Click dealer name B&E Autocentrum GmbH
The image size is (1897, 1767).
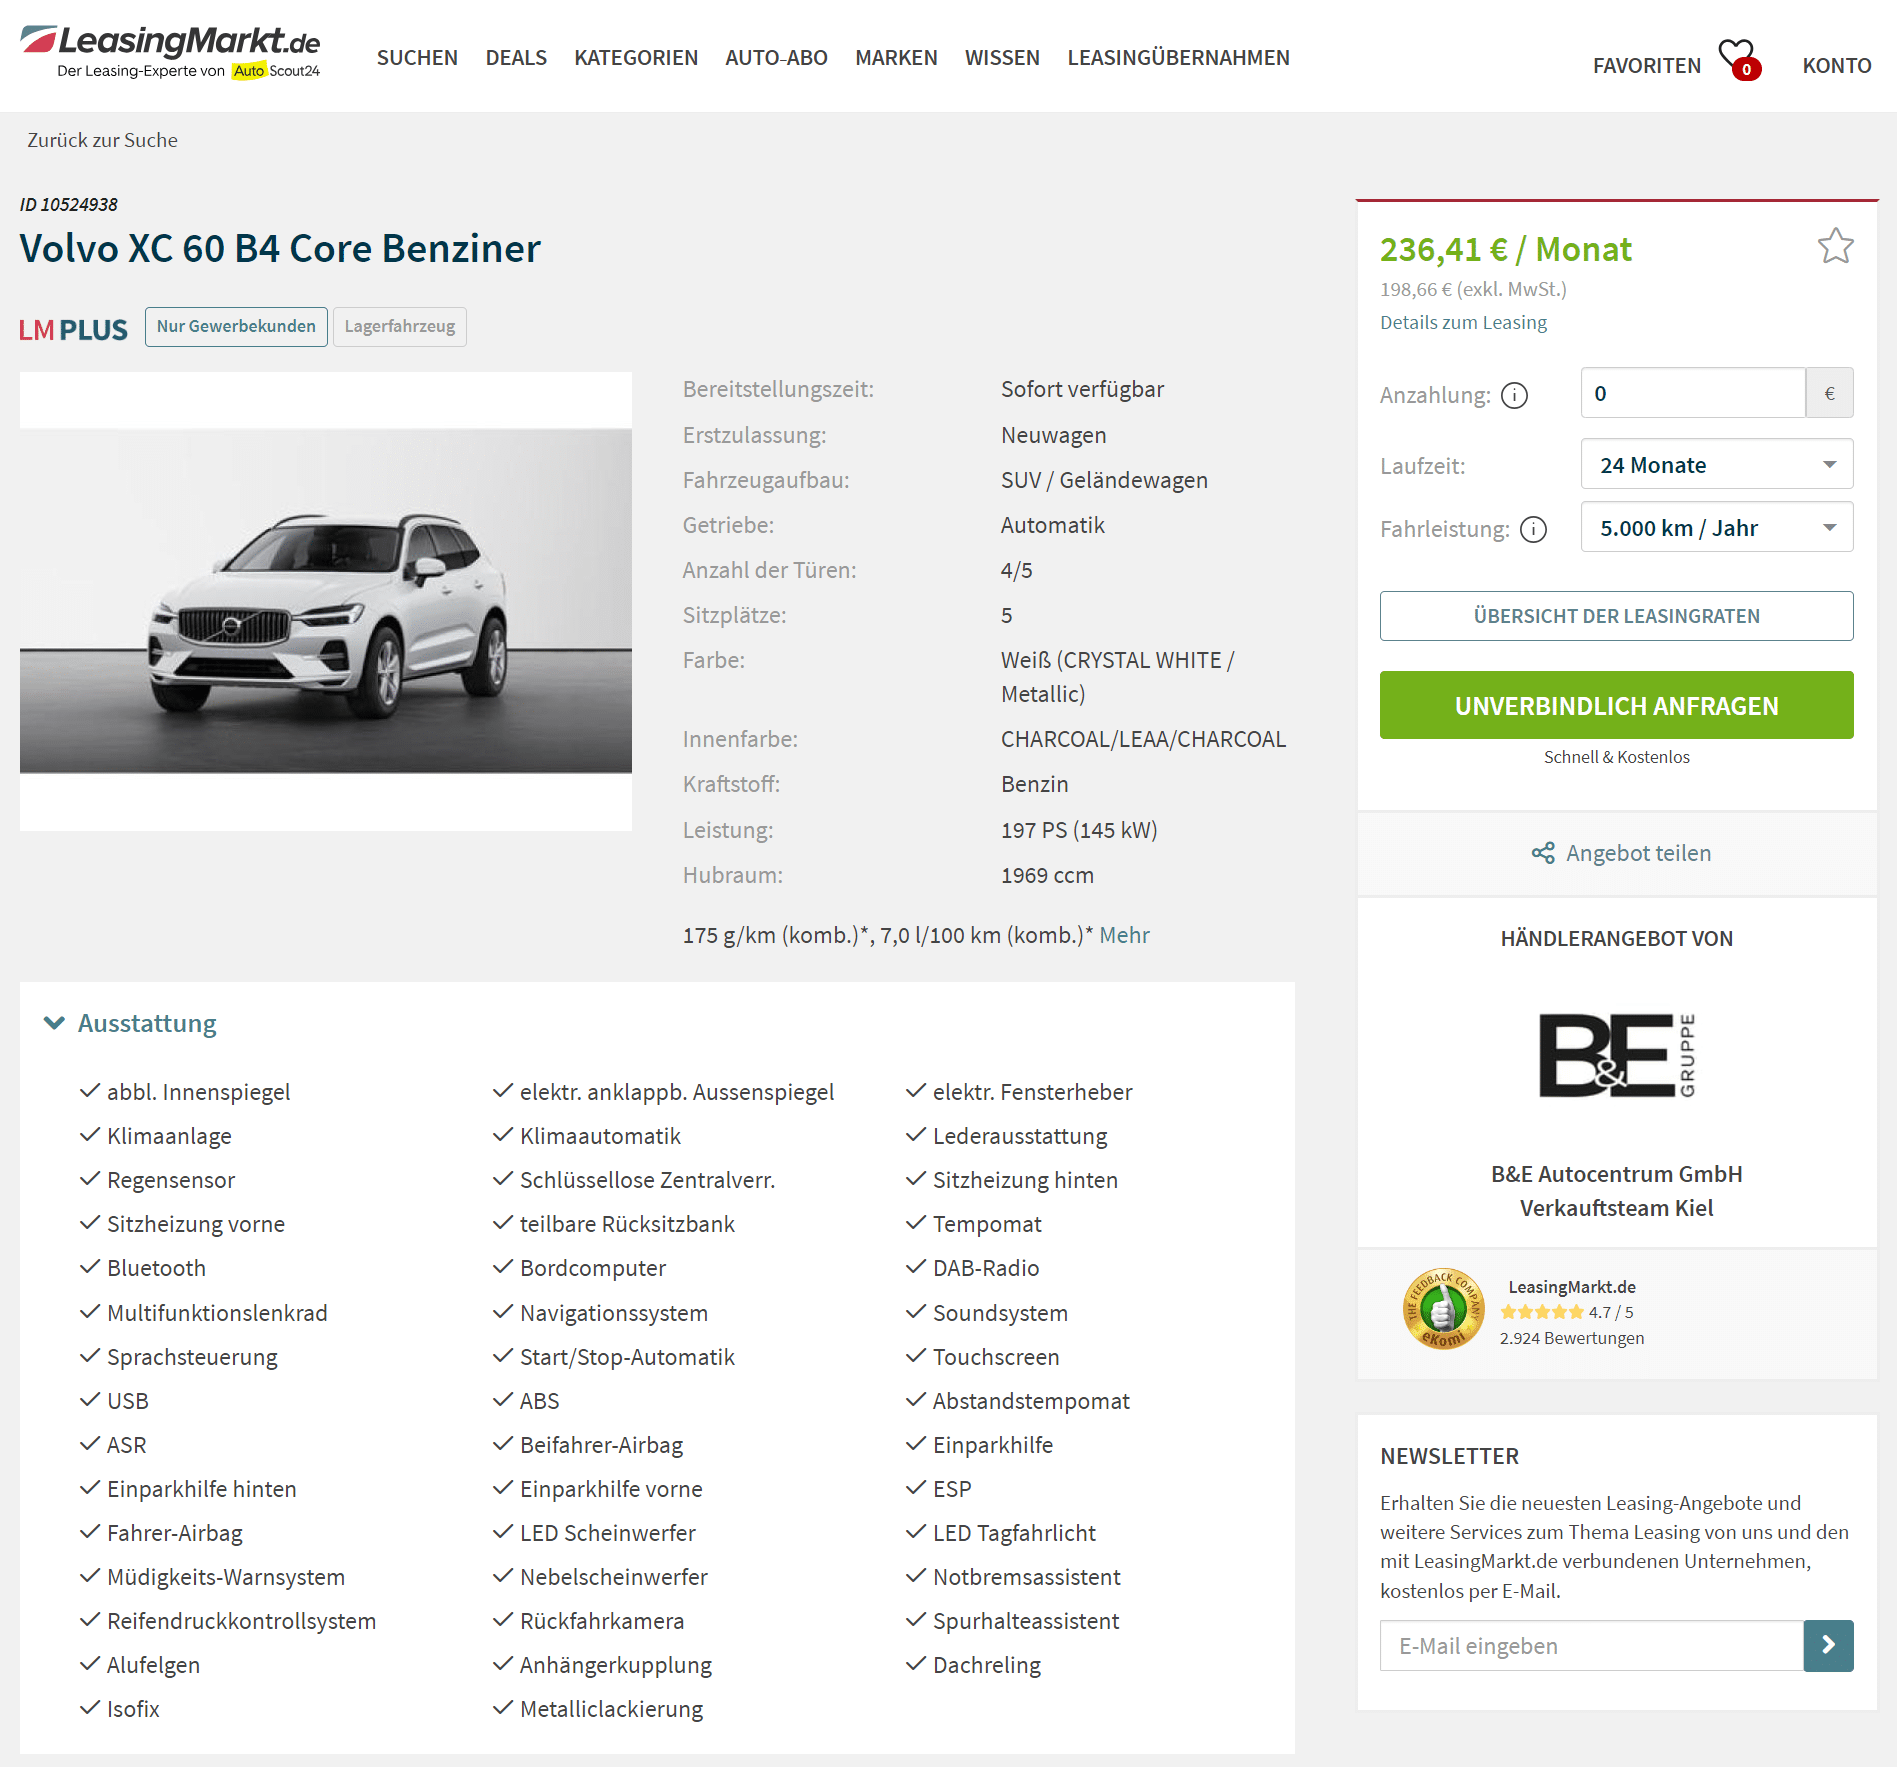[x=1616, y=1175]
